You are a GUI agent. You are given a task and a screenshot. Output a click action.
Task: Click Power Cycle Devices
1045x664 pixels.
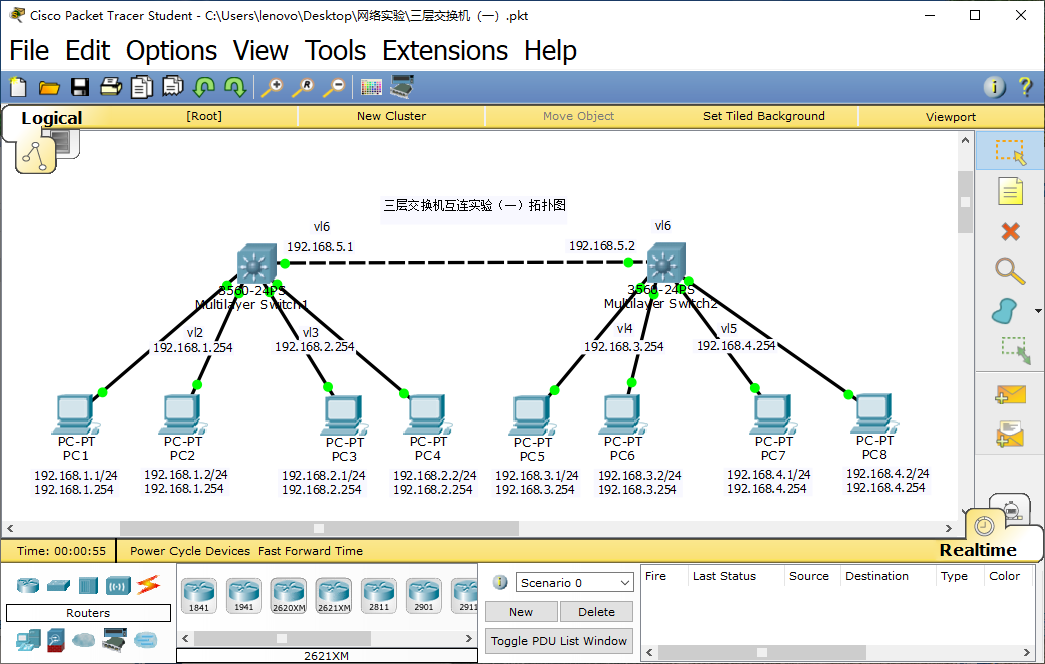190,551
